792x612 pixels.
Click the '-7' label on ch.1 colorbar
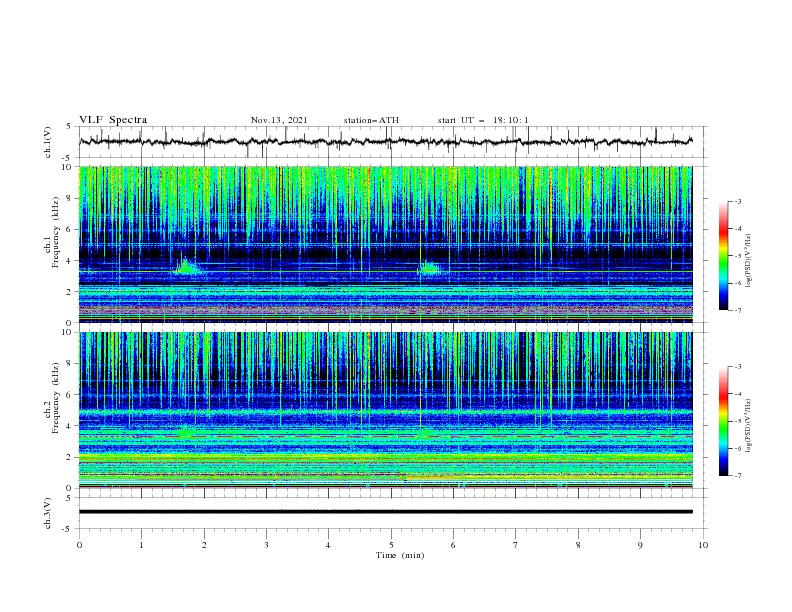click(x=737, y=311)
